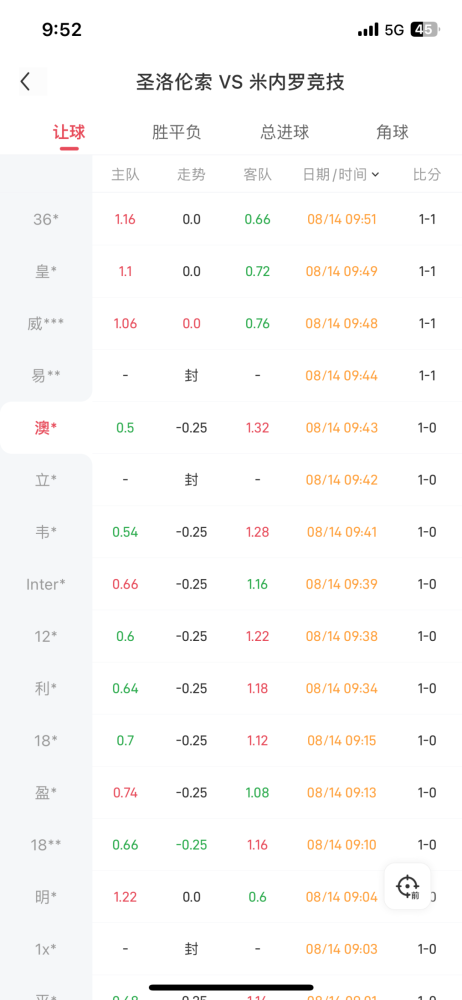
Task: Tap the cellular signal bars icon
Action: click(368, 30)
